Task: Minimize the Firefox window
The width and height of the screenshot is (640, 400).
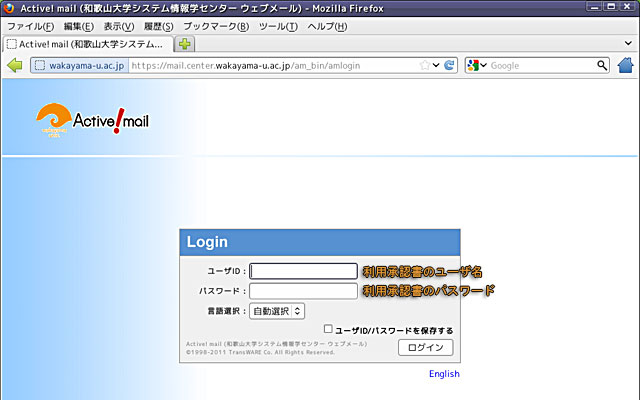Action: 595,7
